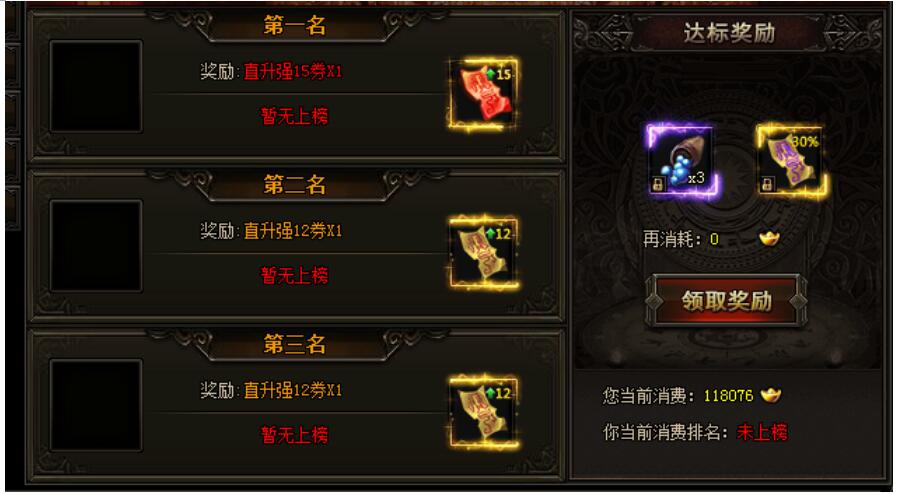This screenshot has height=494, width=897.
Task: Click lock badge on blue beads bag
Action: [x=658, y=184]
